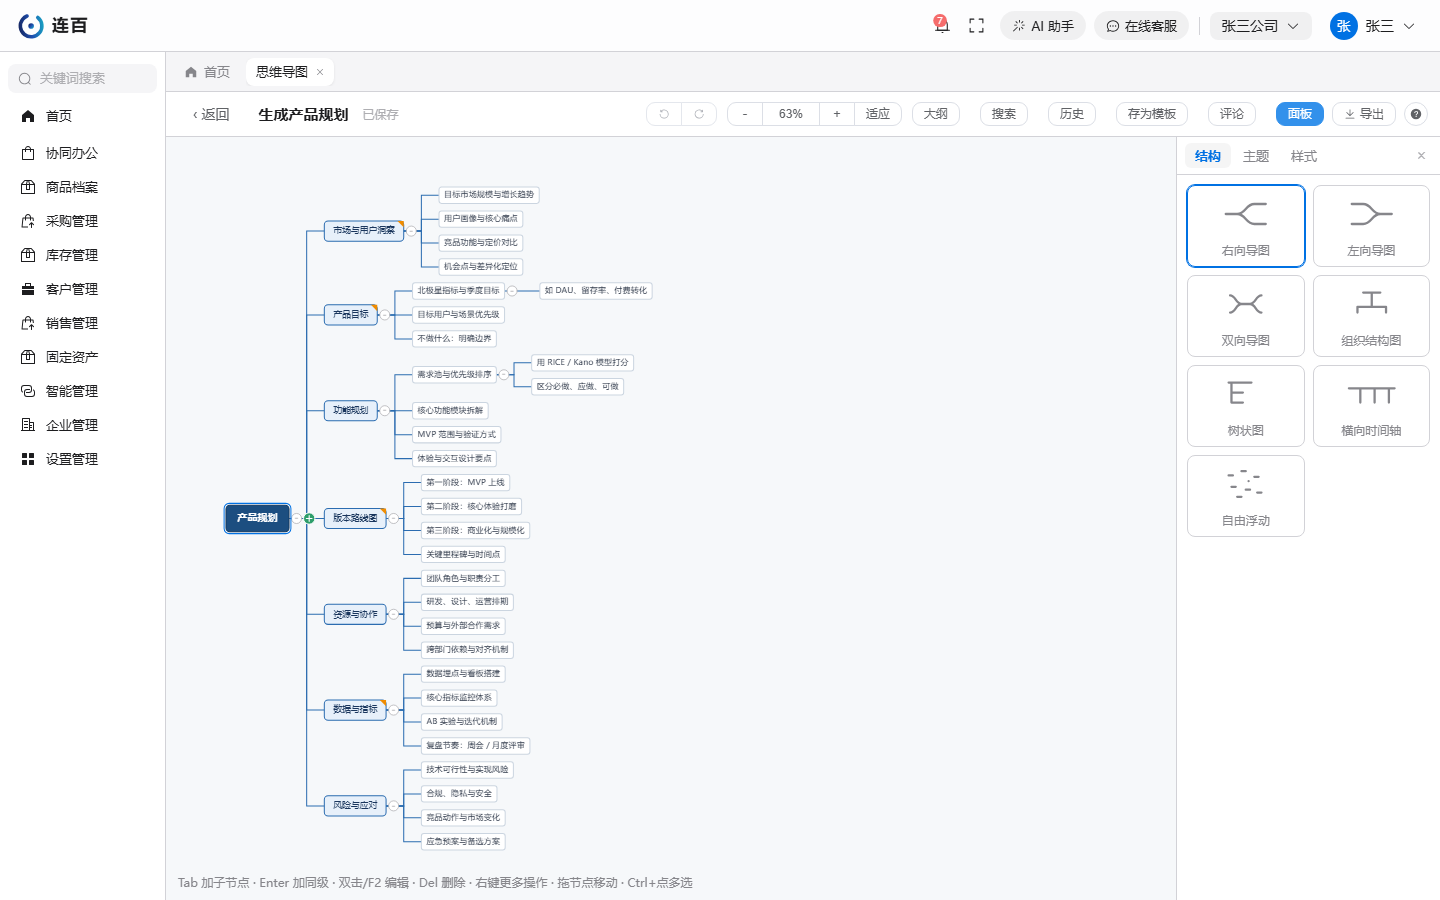The height and width of the screenshot is (900, 1440).
Task: Select 自由浮动 free layout option
Action: (1246, 496)
